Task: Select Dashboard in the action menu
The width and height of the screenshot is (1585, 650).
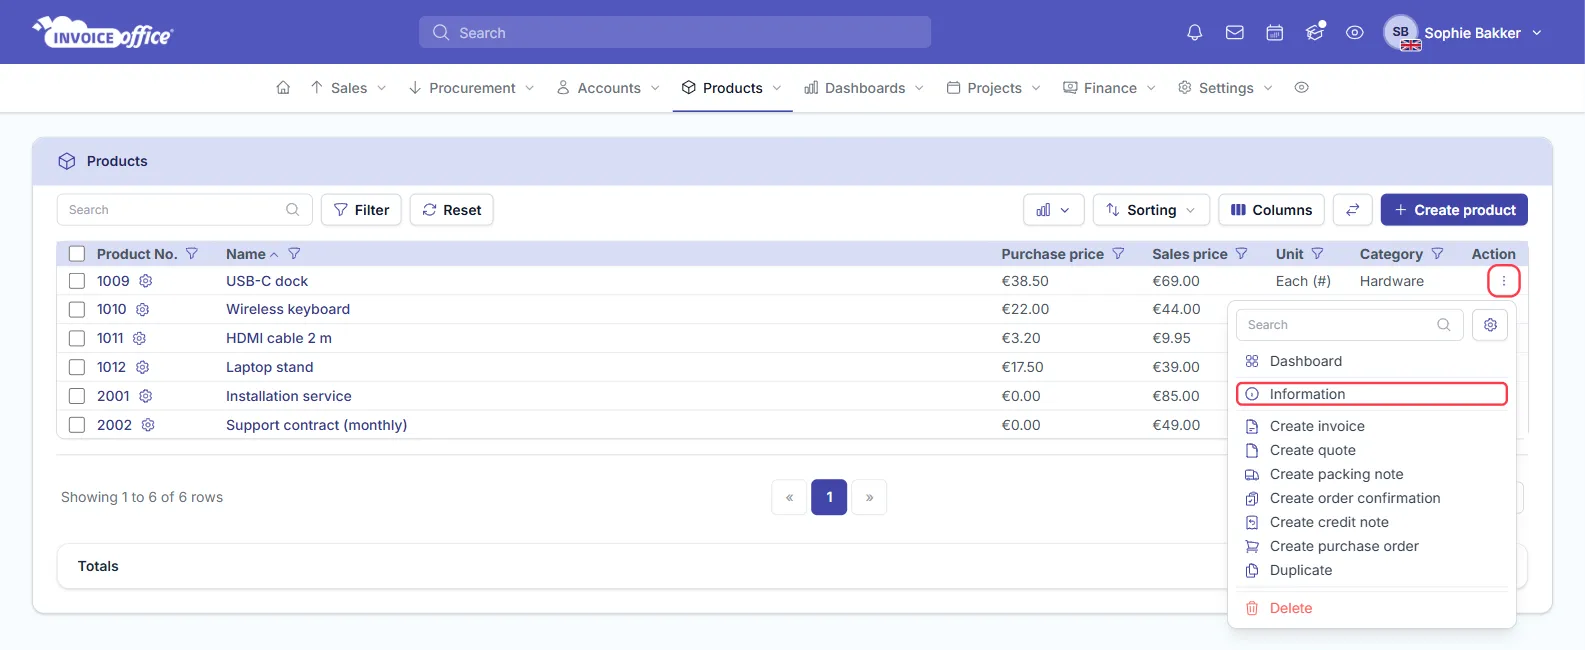Action: pos(1371,361)
